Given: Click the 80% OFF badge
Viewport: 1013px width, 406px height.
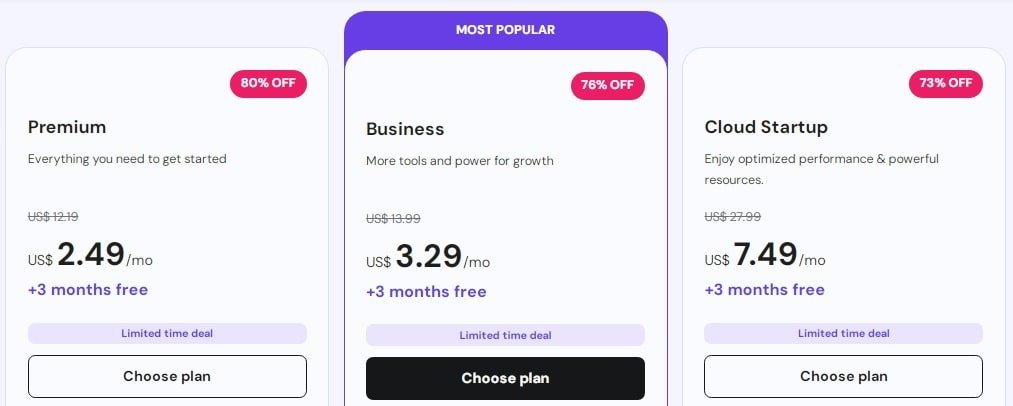Looking at the screenshot, I should [x=268, y=83].
